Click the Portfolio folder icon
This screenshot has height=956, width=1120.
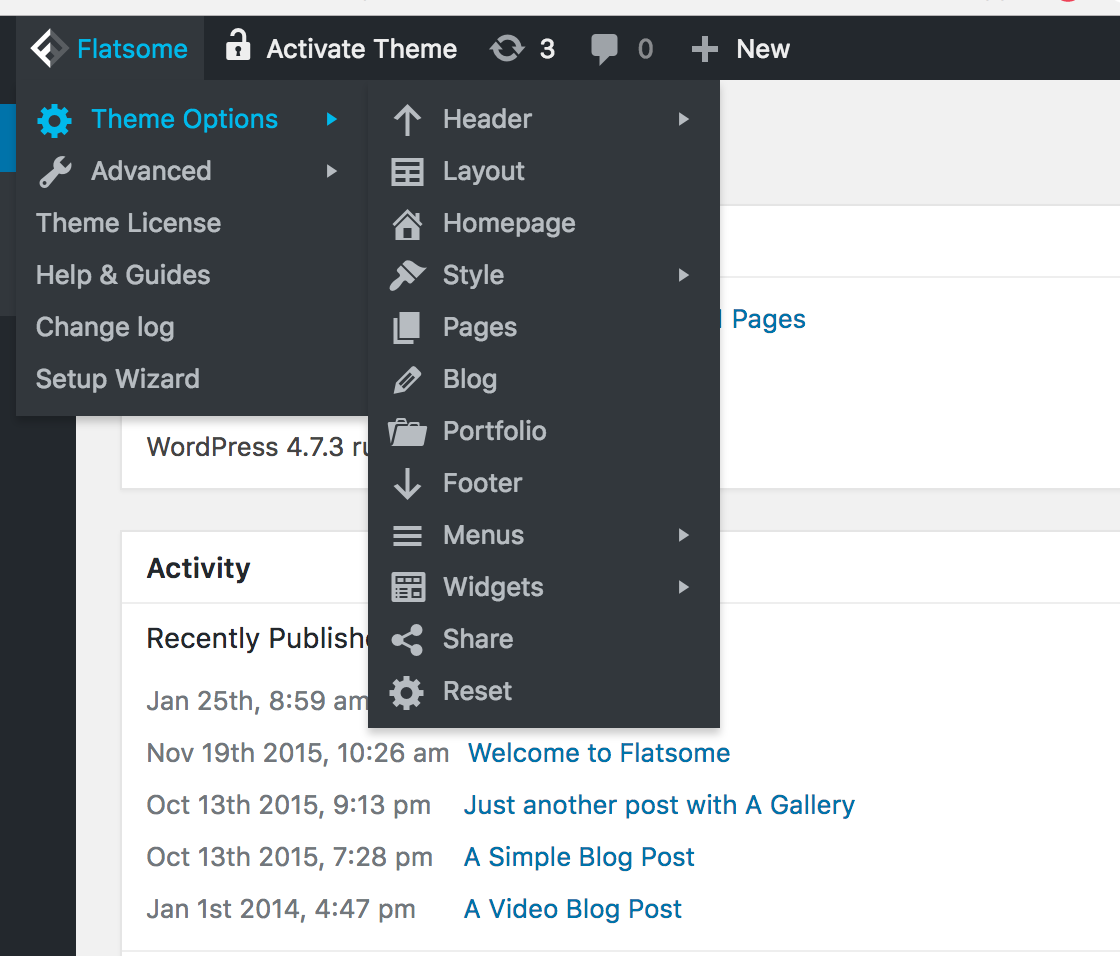407,432
